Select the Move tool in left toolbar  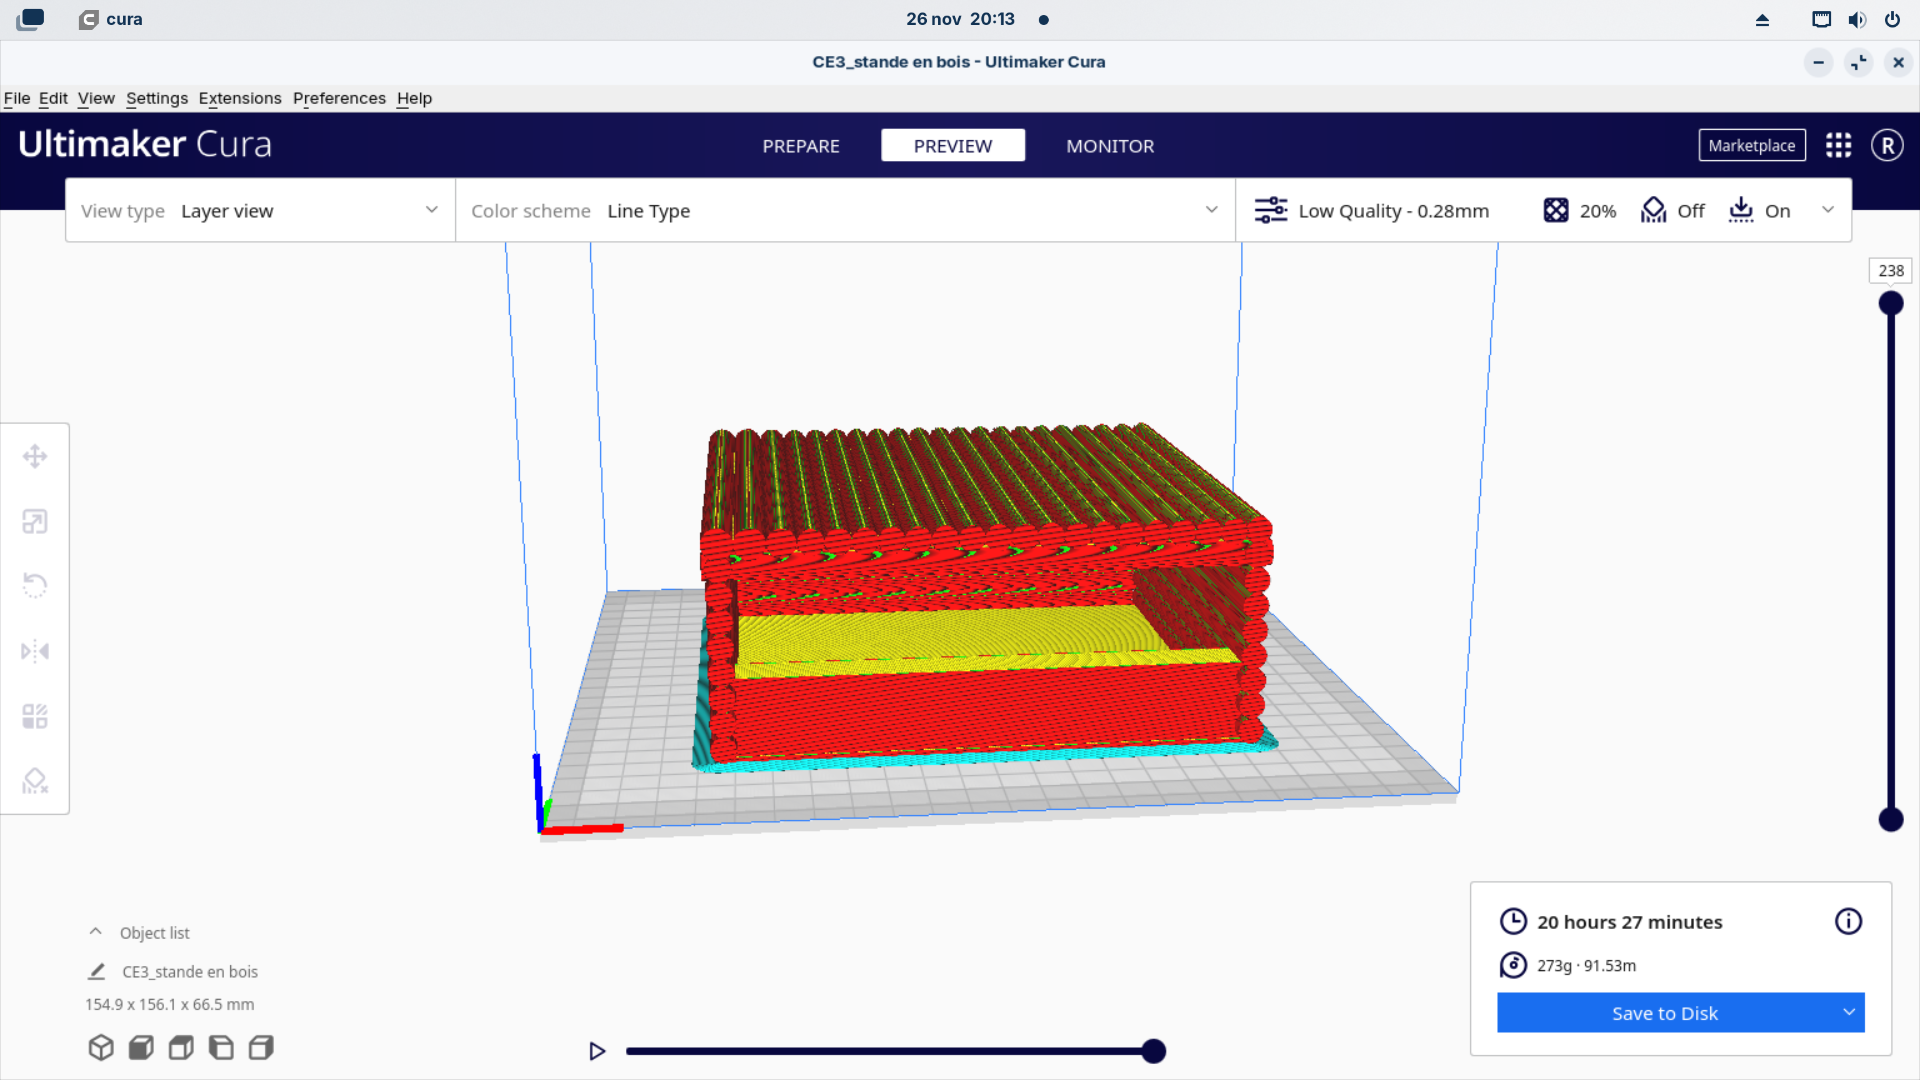(35, 457)
